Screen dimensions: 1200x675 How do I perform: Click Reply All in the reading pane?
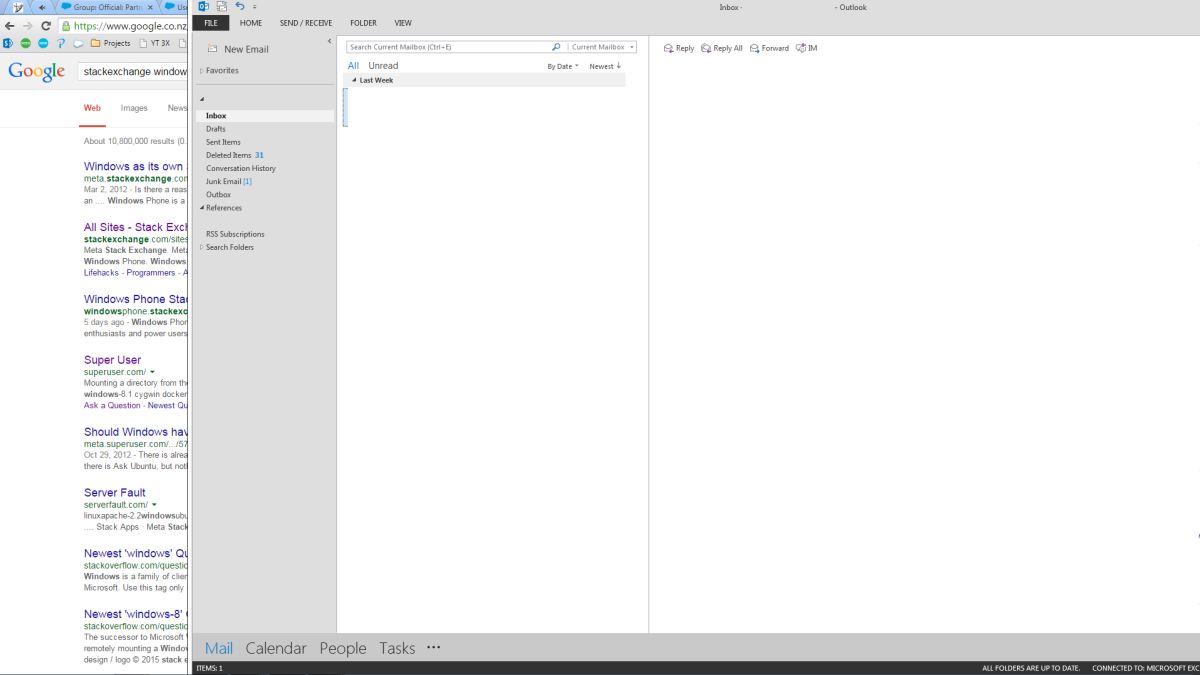(722, 48)
